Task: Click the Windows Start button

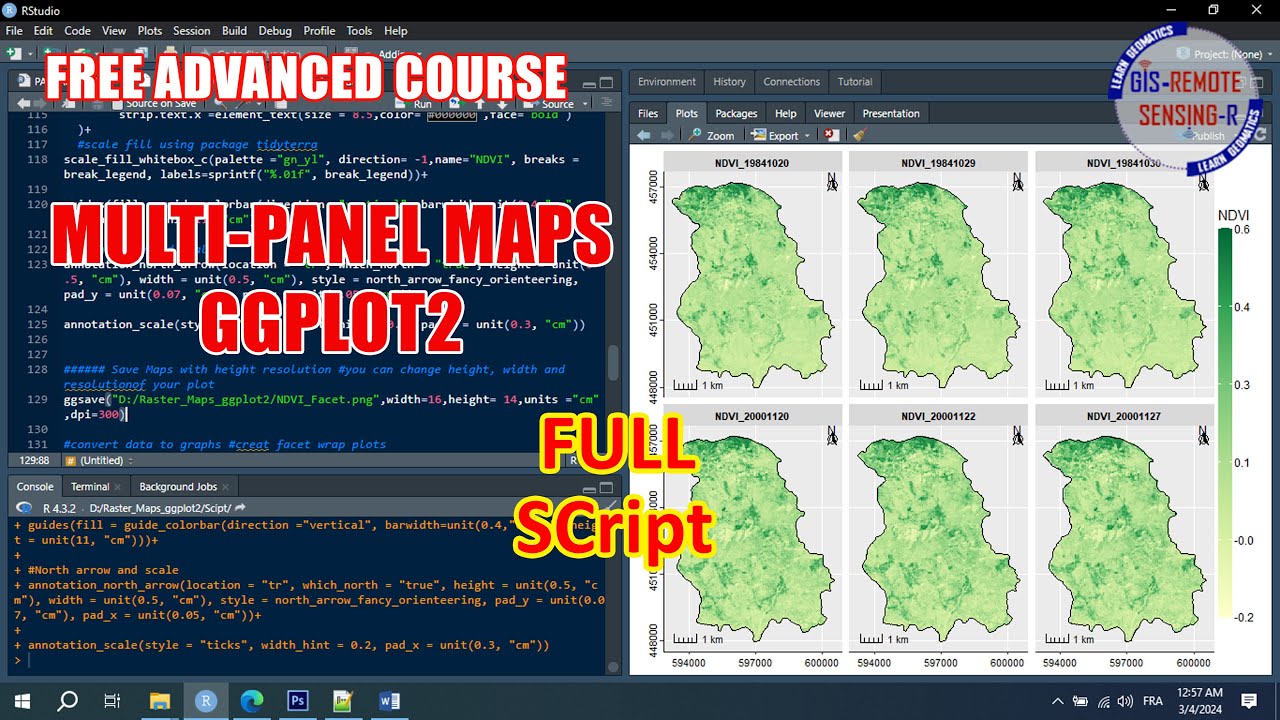Action: [22, 701]
